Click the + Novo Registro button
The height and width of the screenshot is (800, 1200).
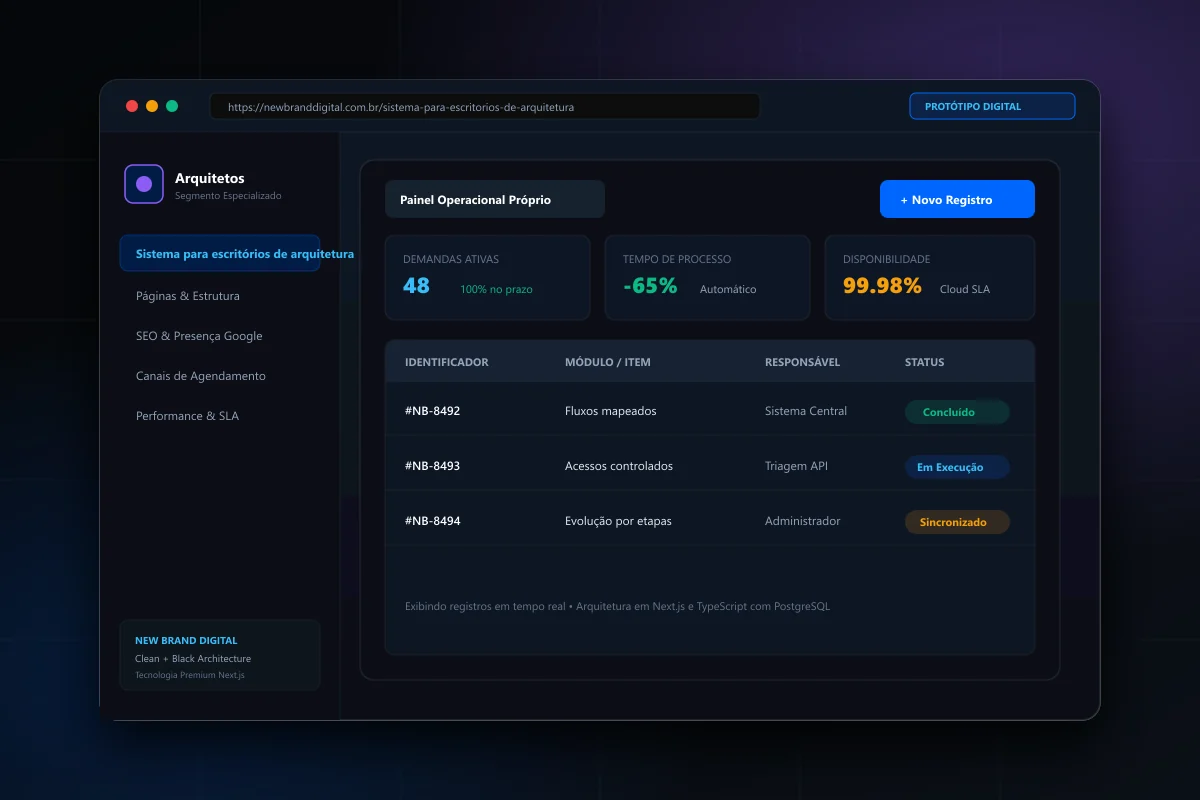point(957,199)
